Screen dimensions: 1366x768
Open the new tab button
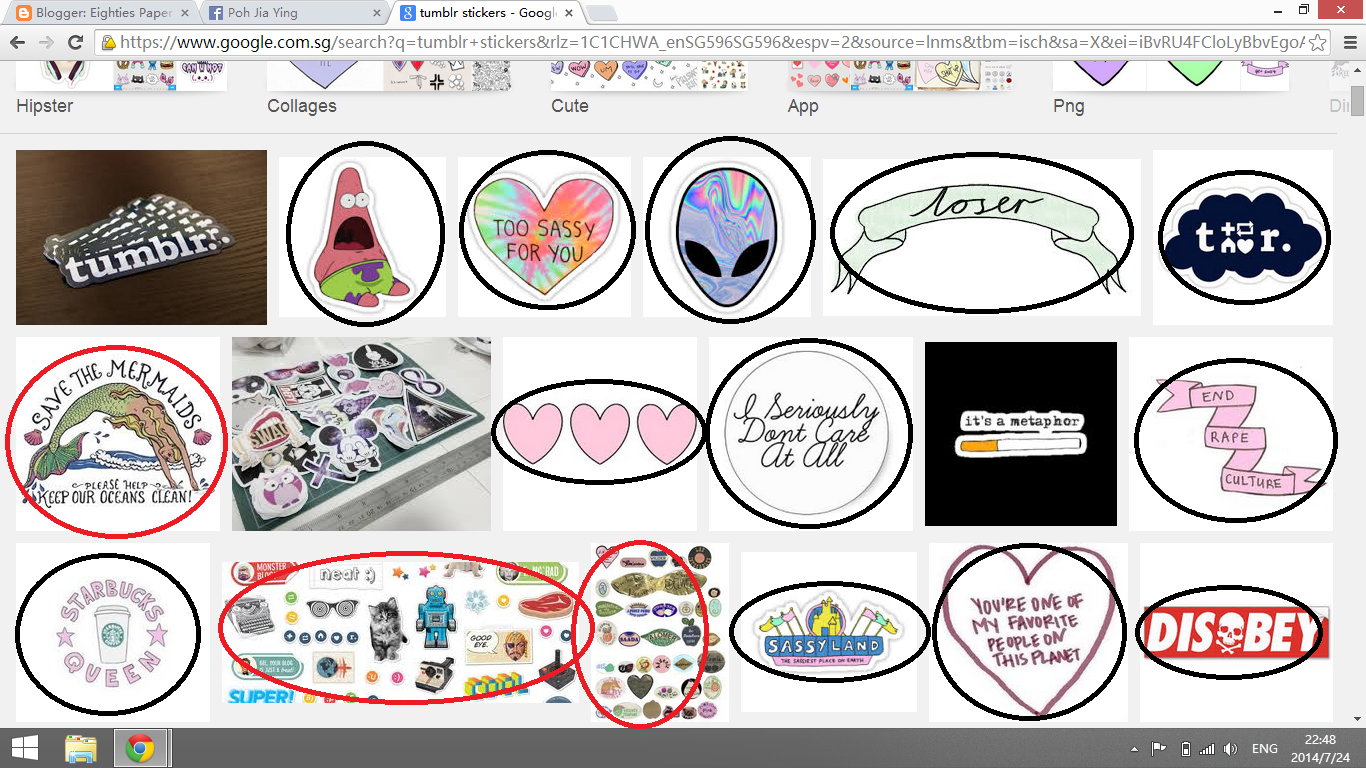pyautogui.click(x=600, y=14)
